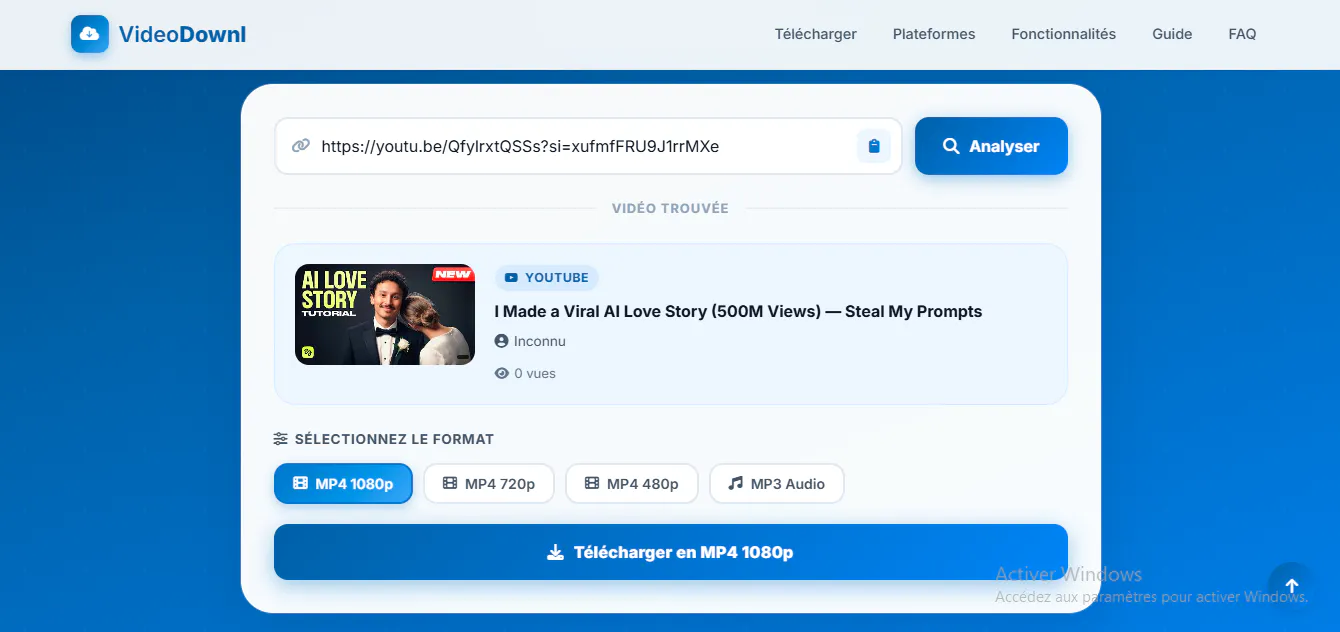Open the Guide nav link

(1172, 34)
